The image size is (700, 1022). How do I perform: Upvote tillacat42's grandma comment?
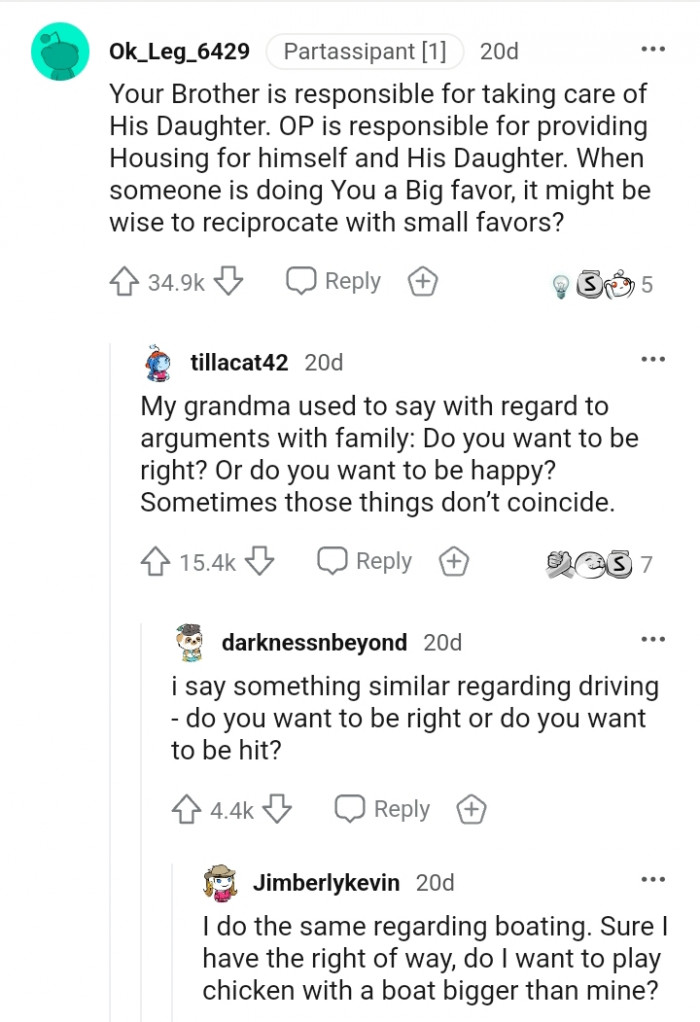pos(156,562)
